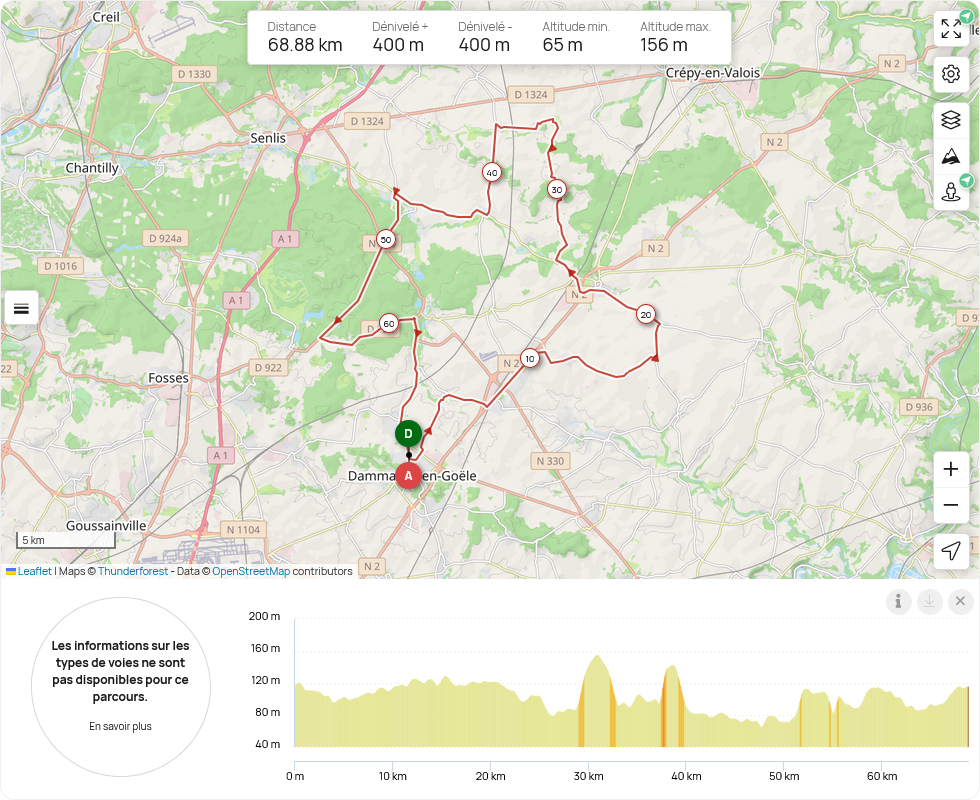Image resolution: width=980 pixels, height=800 pixels.
Task: Show elevation profile info
Action: 899,601
